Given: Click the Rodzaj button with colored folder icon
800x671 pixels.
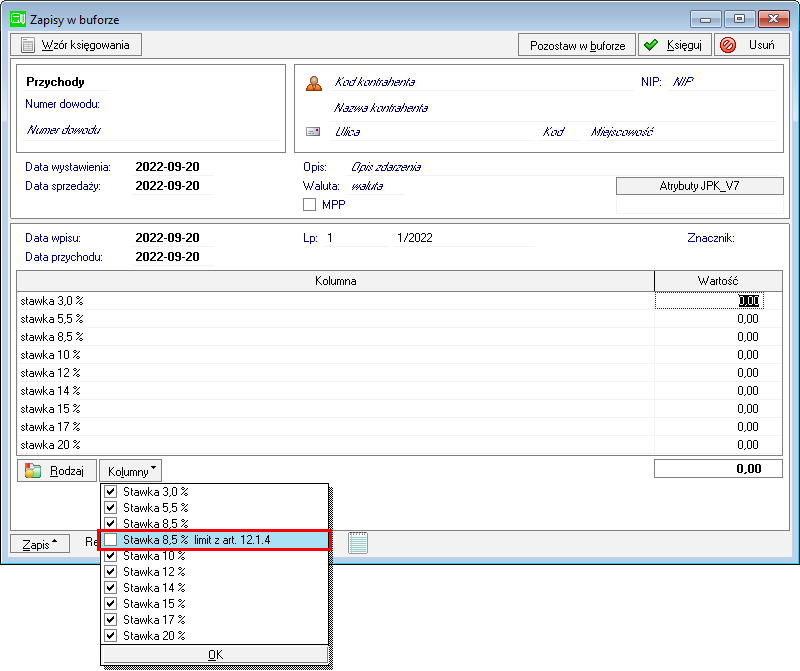Looking at the screenshot, I should (57, 471).
